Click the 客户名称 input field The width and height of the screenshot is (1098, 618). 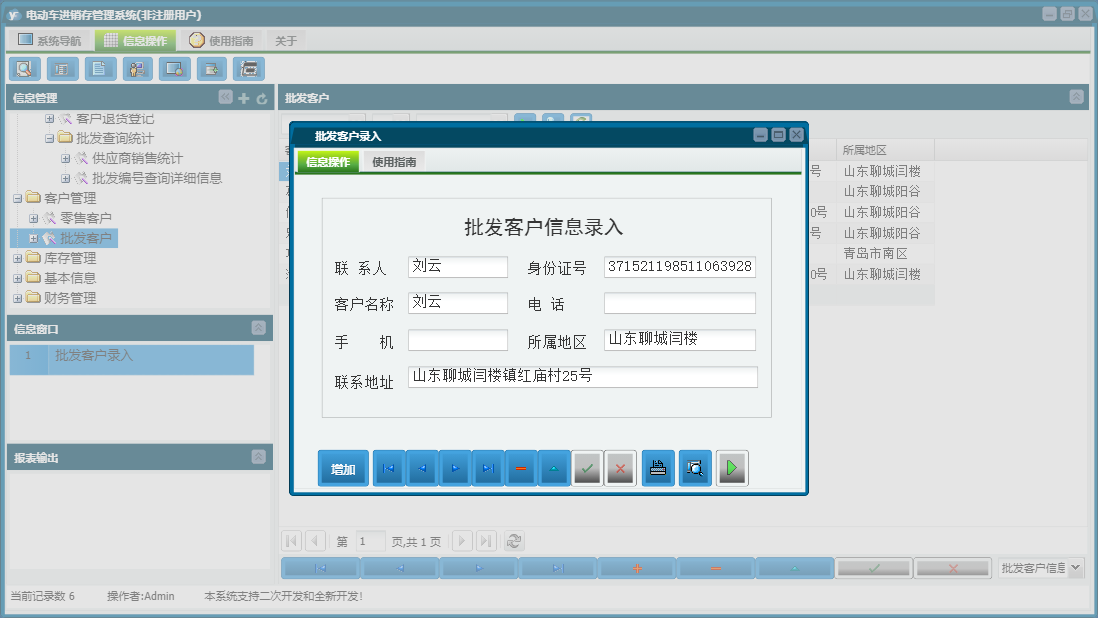click(458, 303)
